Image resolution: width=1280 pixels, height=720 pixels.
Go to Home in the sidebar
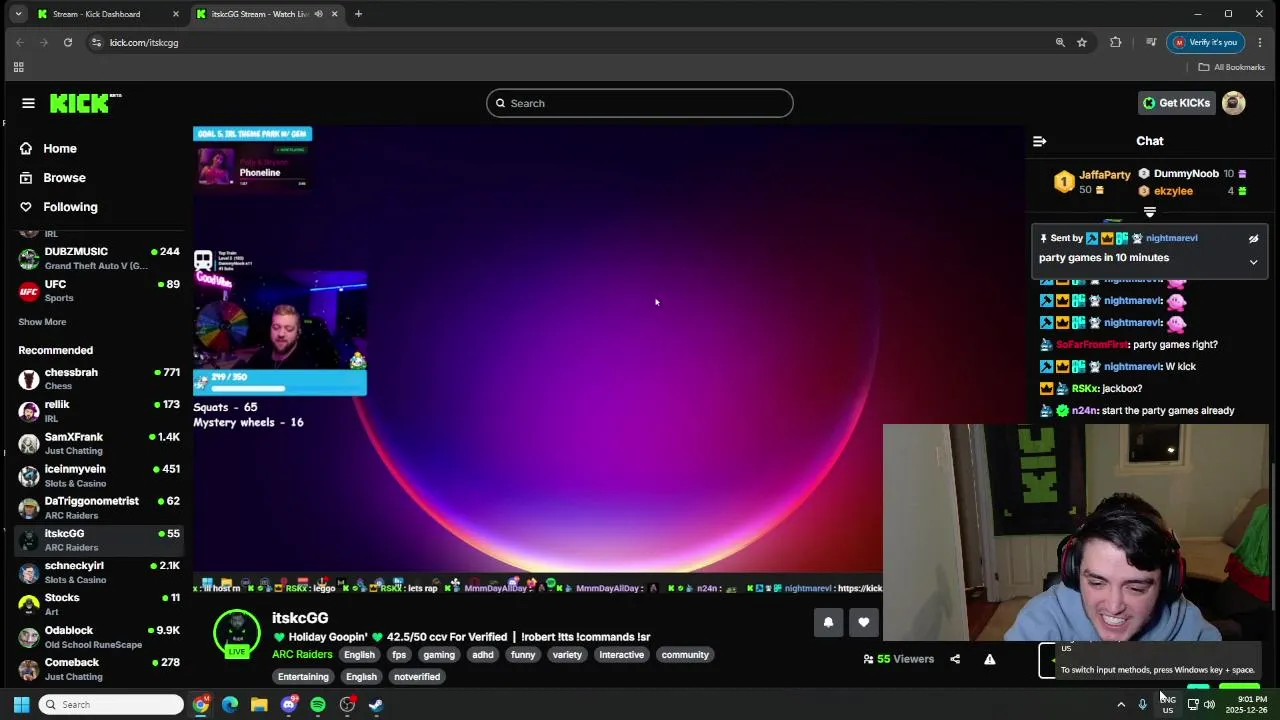coord(60,148)
